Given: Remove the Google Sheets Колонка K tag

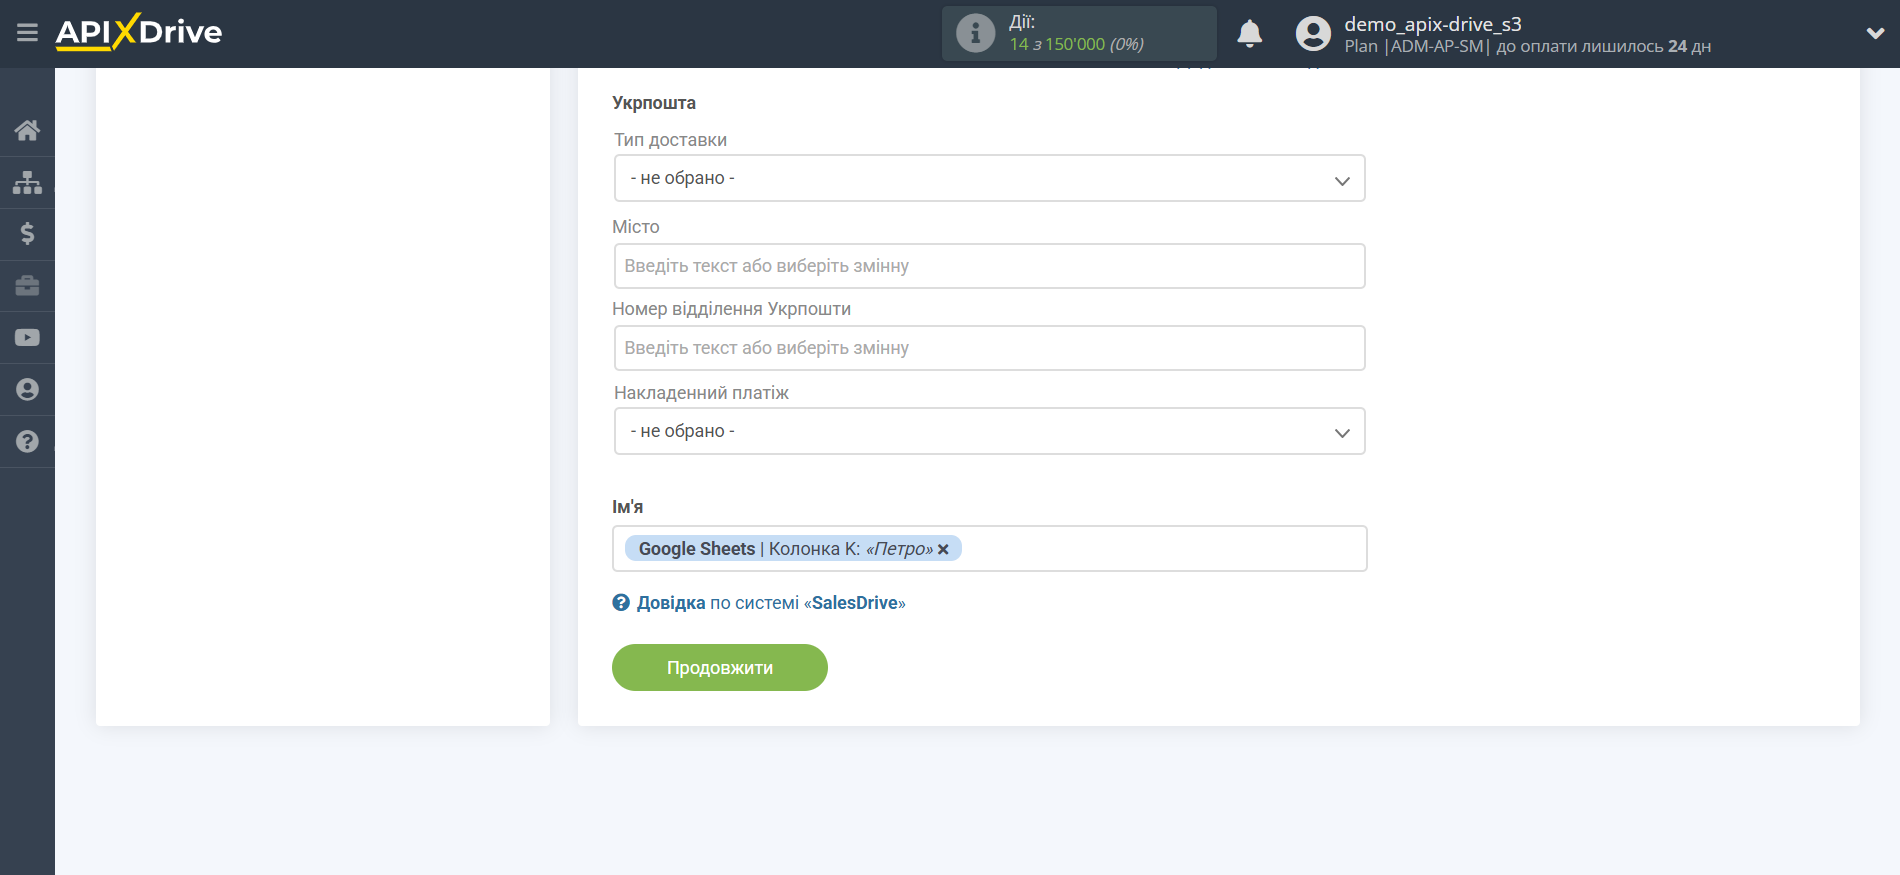Looking at the screenshot, I should coord(943,549).
